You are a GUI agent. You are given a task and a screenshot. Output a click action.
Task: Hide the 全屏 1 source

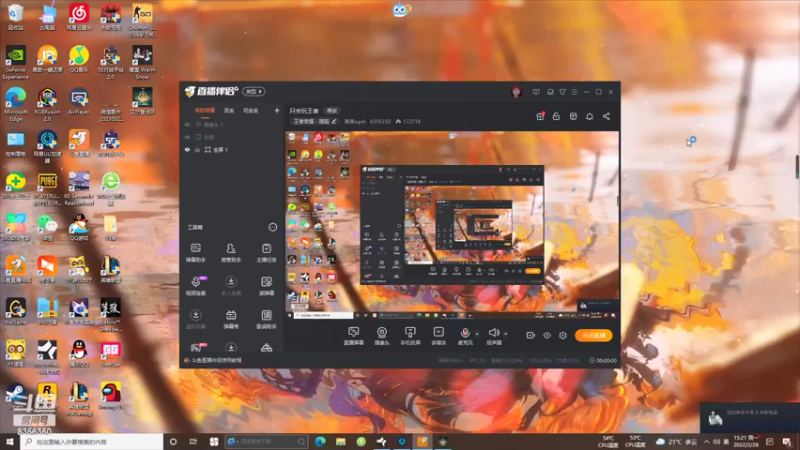pyautogui.click(x=187, y=149)
